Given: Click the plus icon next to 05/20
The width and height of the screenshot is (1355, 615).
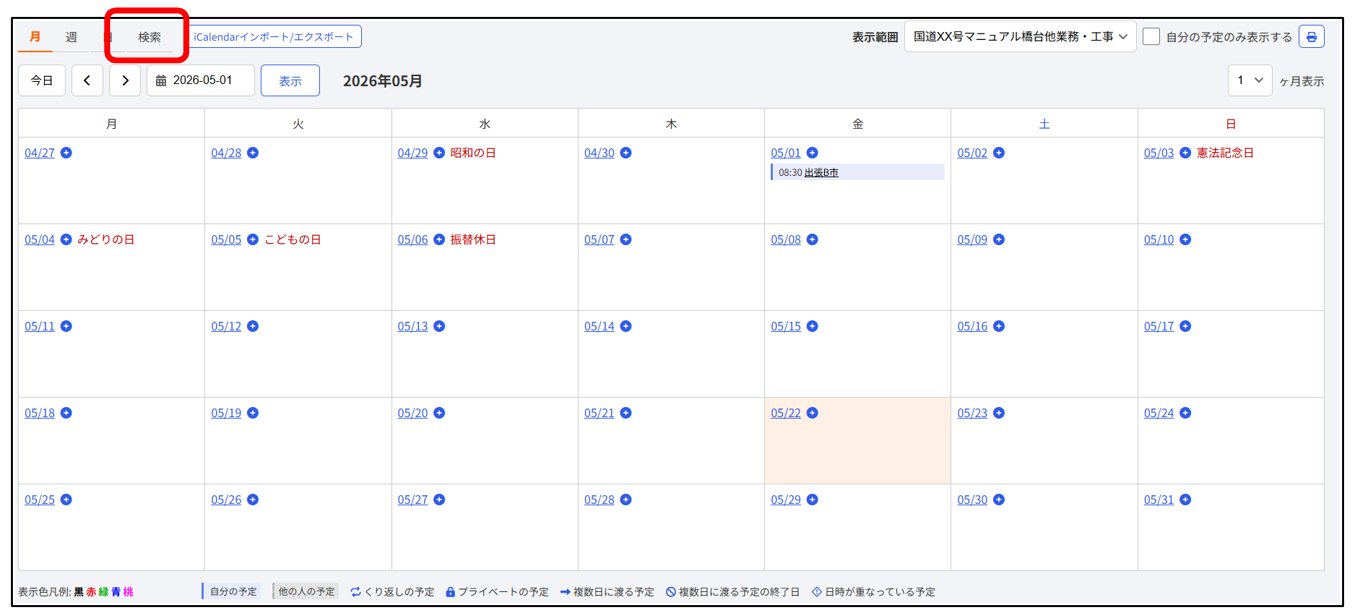Looking at the screenshot, I should [439, 413].
